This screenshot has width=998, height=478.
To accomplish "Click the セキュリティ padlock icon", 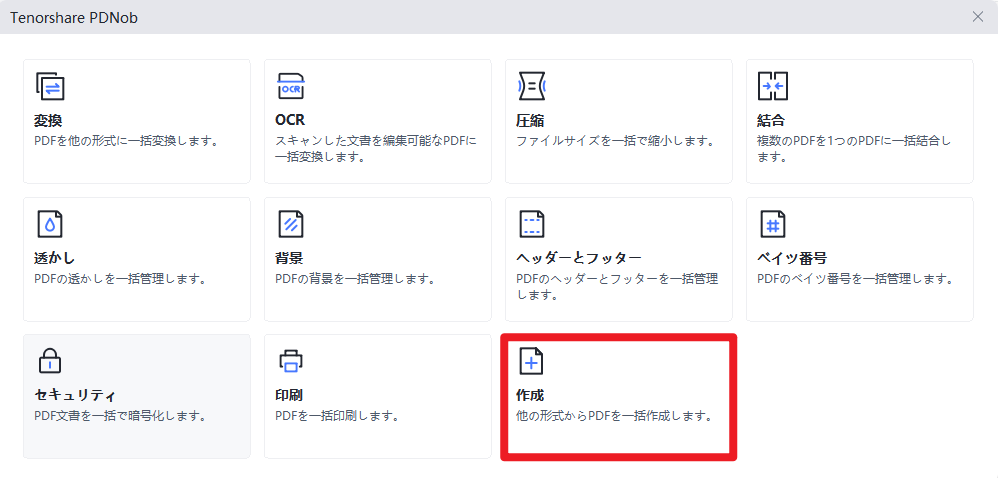I will 50,361.
